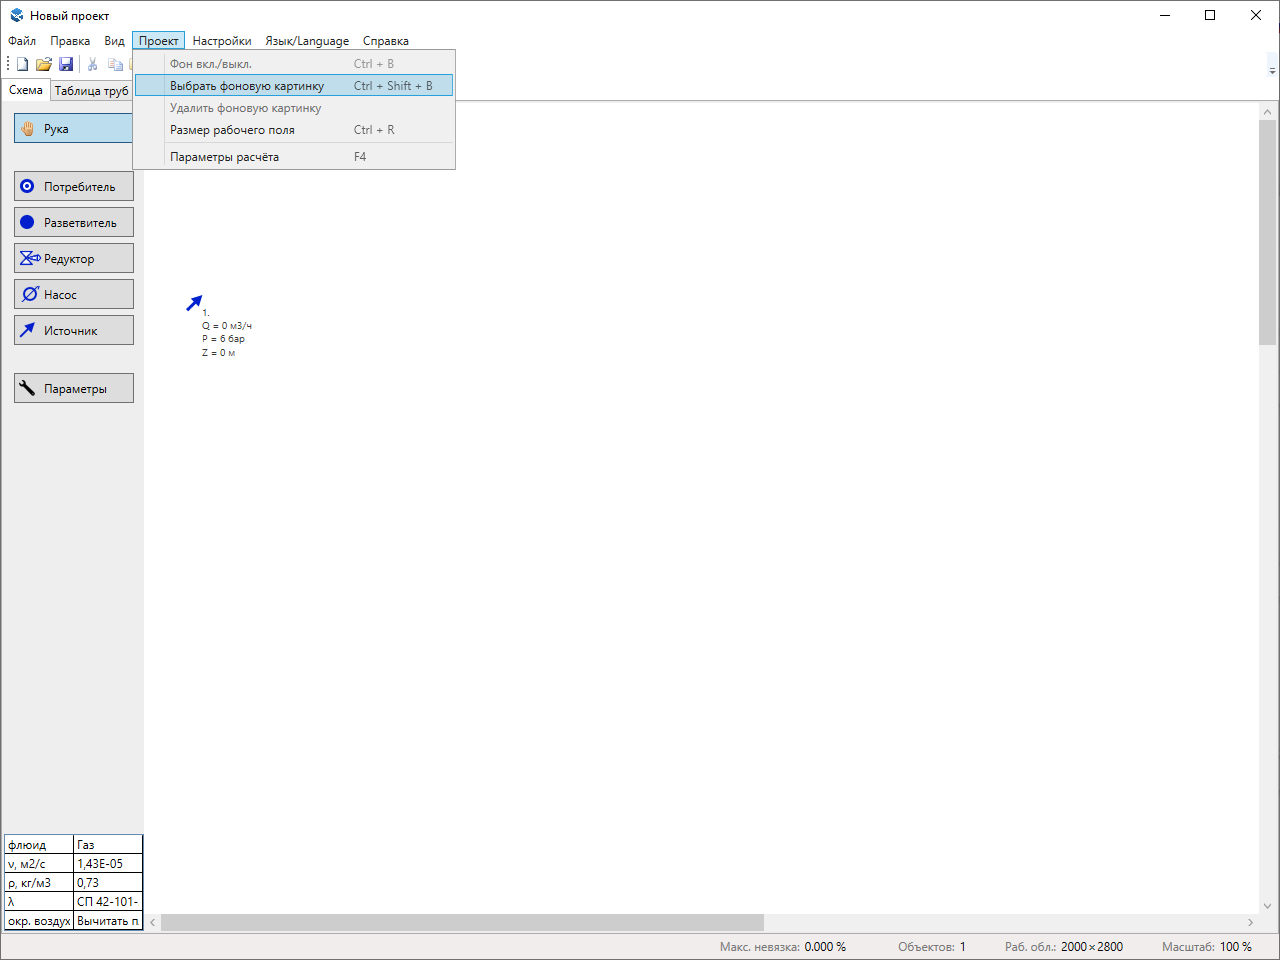Click the Save floppy disk icon

(x=66, y=64)
